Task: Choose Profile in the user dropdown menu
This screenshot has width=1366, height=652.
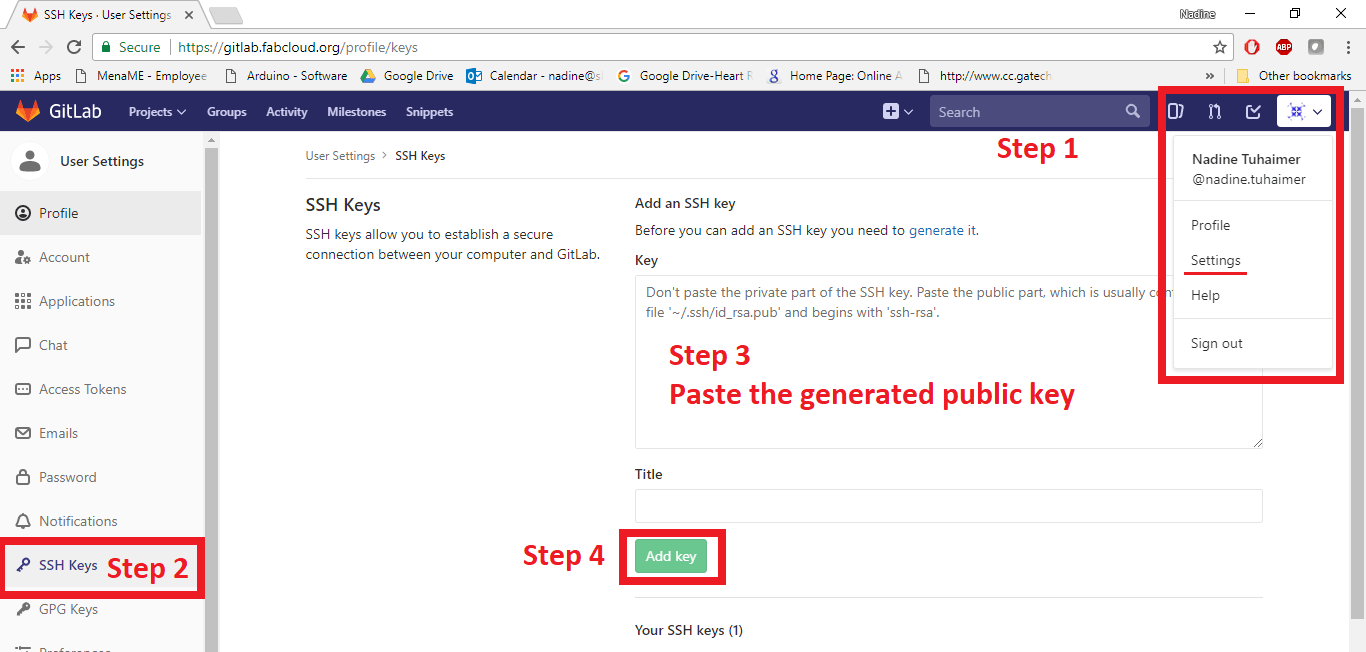Action: [1210, 225]
